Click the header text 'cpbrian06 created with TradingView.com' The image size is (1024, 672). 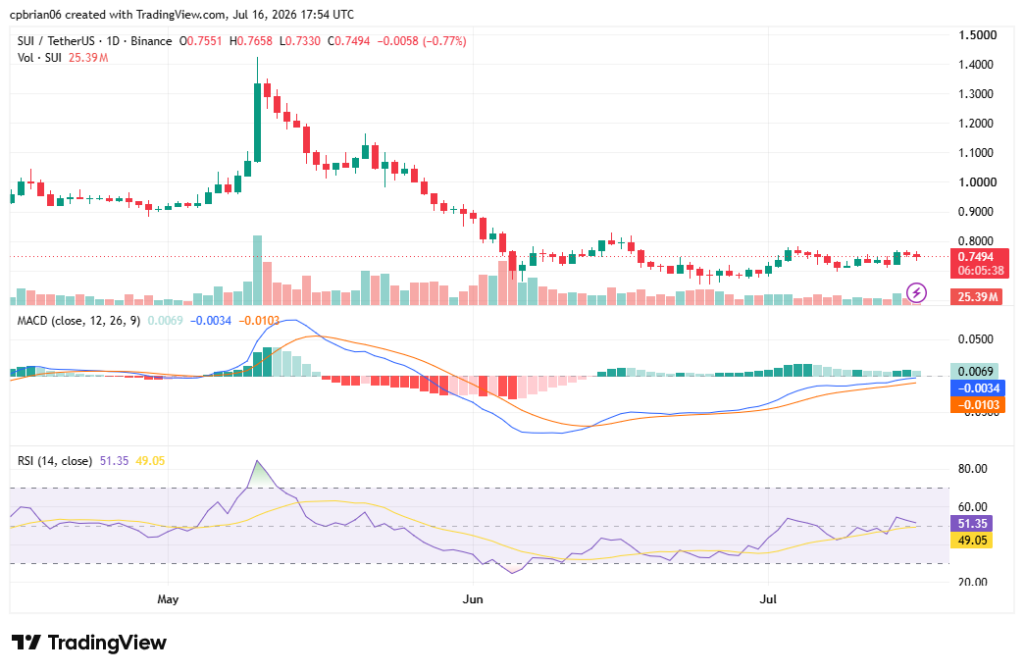[118, 14]
